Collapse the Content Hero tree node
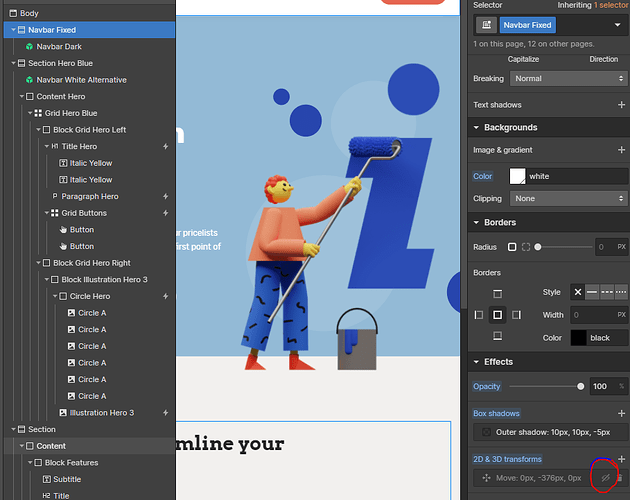This screenshot has width=630, height=500. tap(22, 96)
